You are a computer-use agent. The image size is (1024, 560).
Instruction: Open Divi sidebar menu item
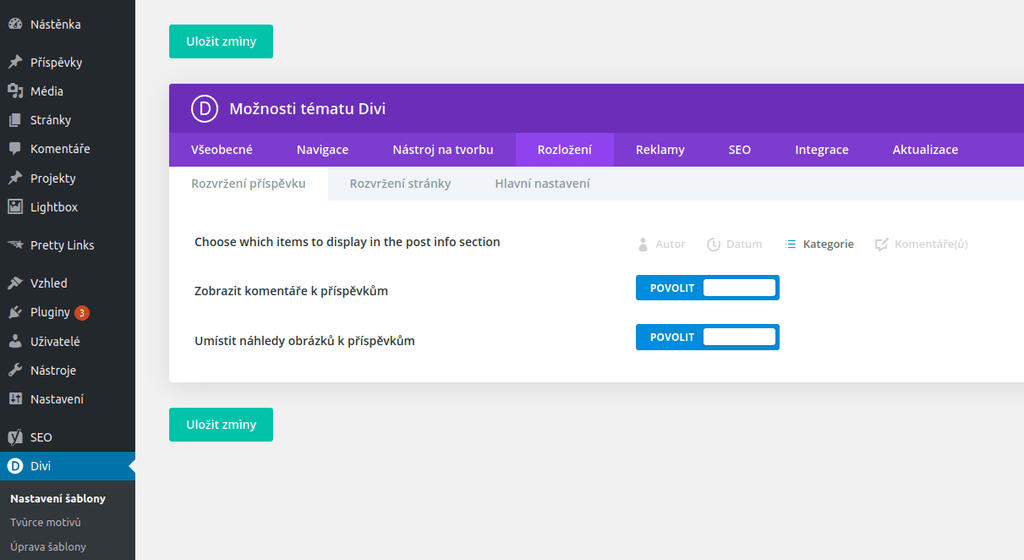67,466
